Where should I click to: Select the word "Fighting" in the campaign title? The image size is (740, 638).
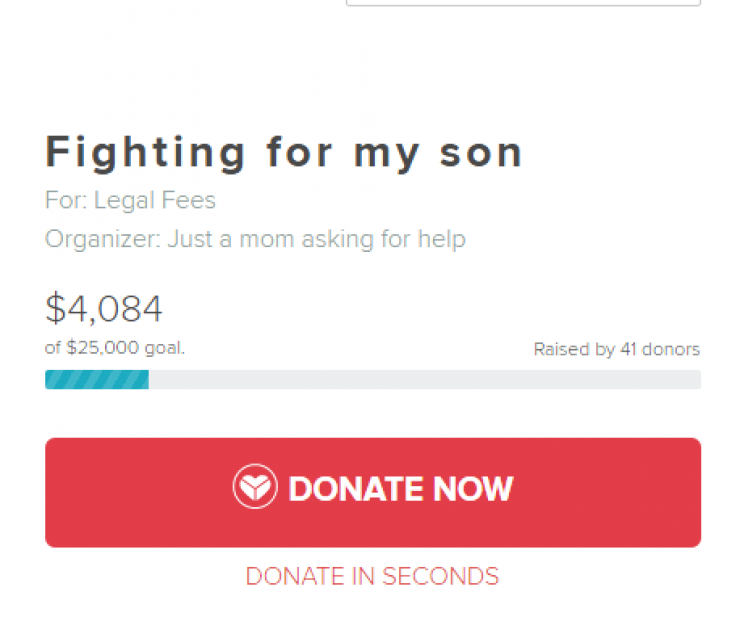click(146, 153)
